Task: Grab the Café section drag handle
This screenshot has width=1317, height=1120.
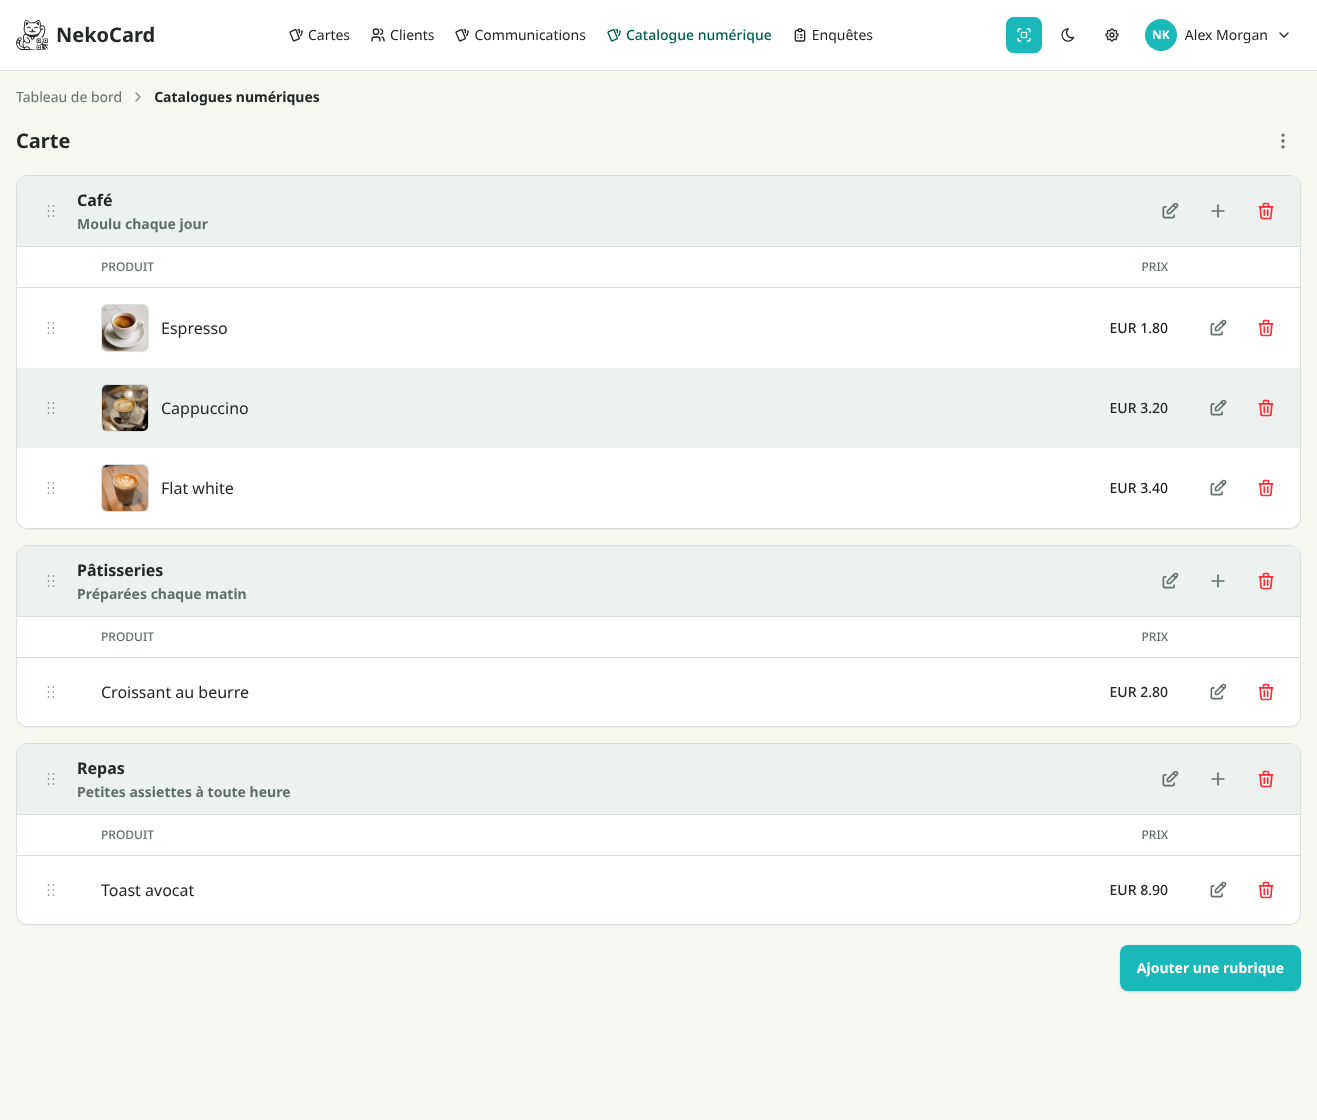Action: click(x=51, y=211)
